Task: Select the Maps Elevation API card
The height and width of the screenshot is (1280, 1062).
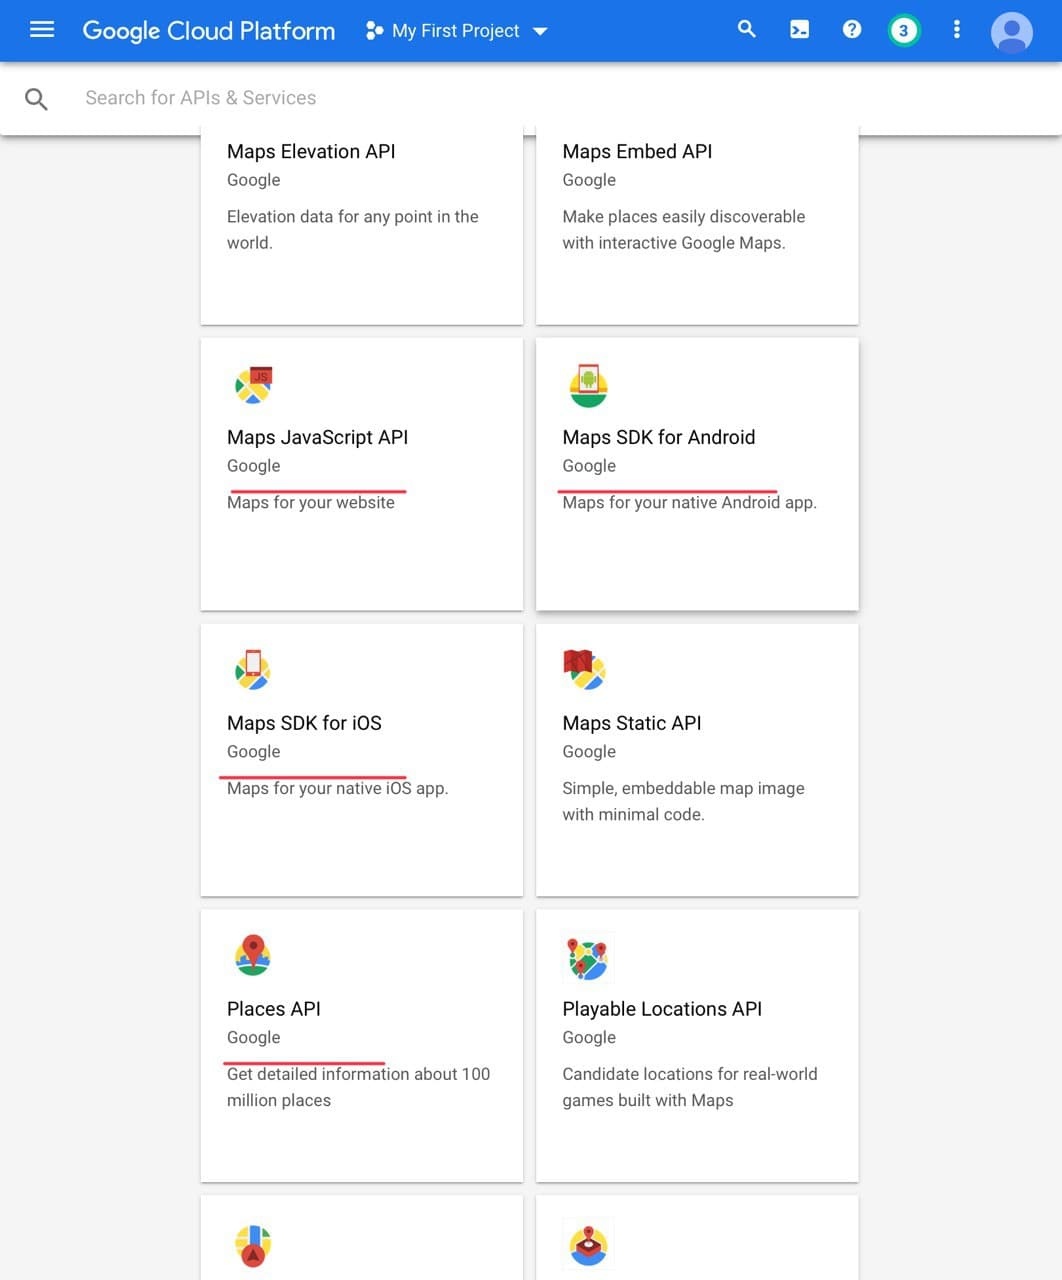Action: pos(361,227)
